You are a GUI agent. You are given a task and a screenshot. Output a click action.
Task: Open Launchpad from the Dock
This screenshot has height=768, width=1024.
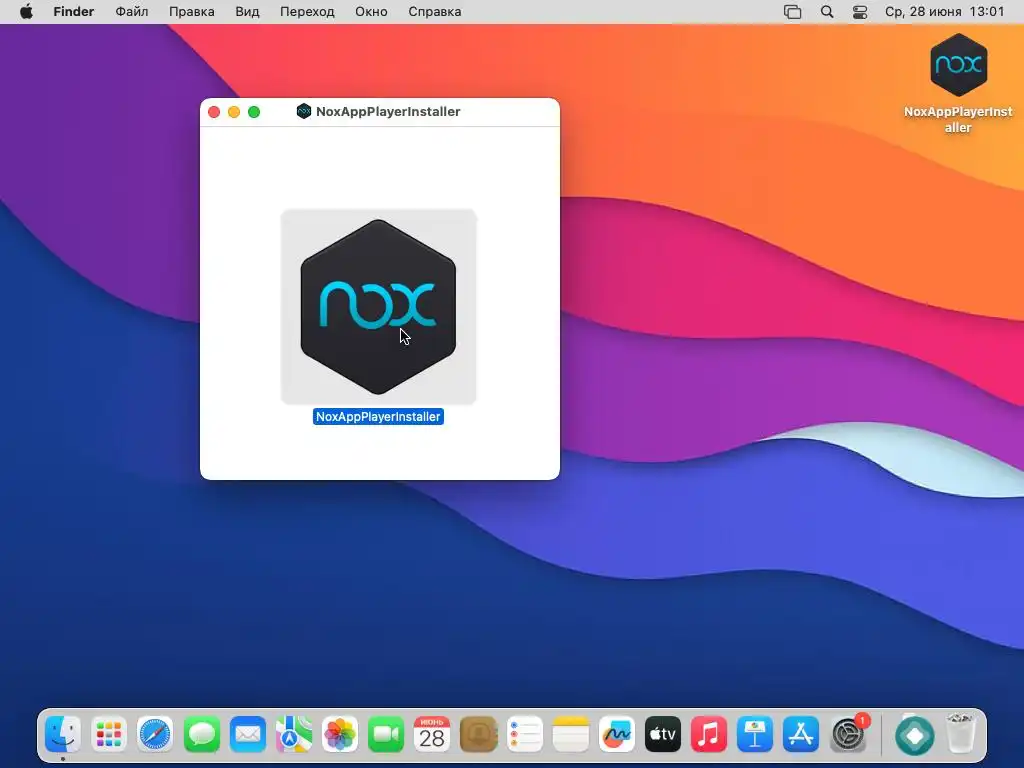pos(109,734)
